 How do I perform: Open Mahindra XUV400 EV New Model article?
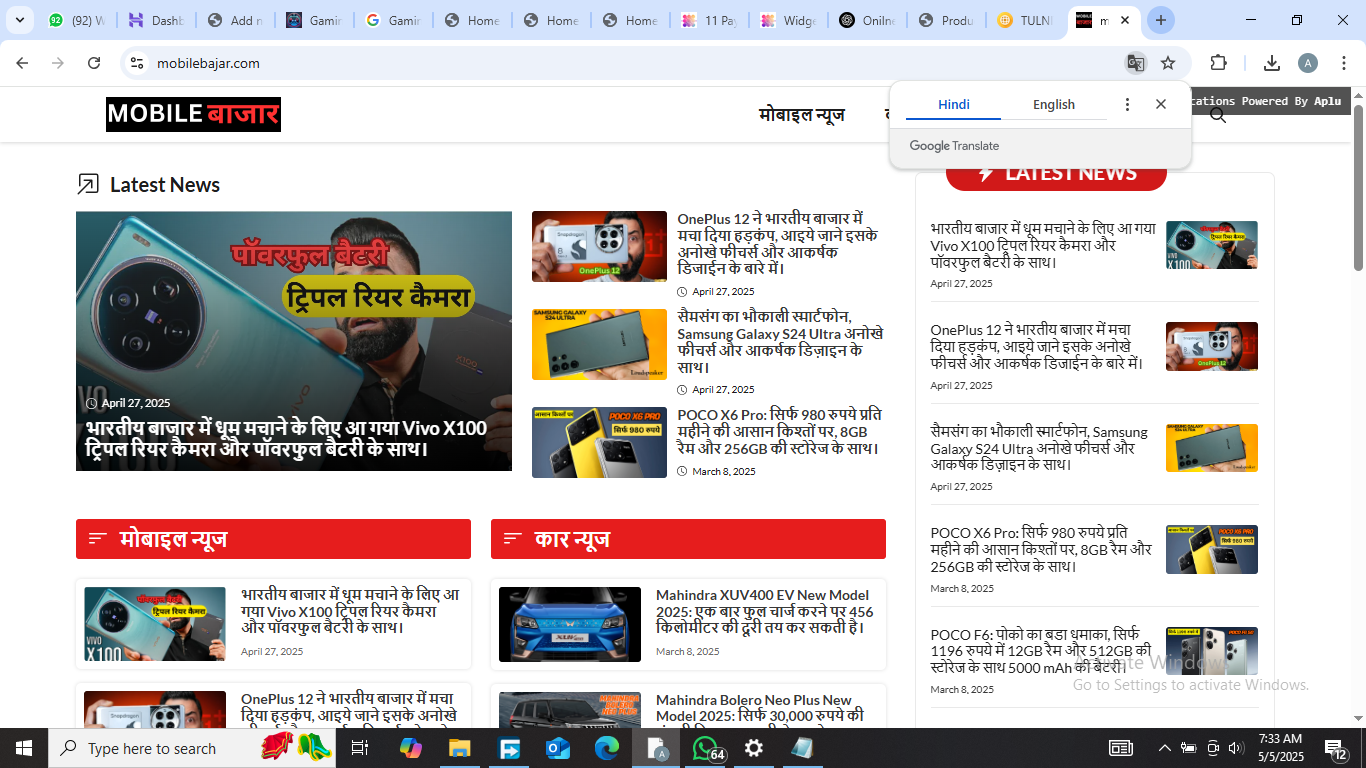pyautogui.click(x=764, y=611)
